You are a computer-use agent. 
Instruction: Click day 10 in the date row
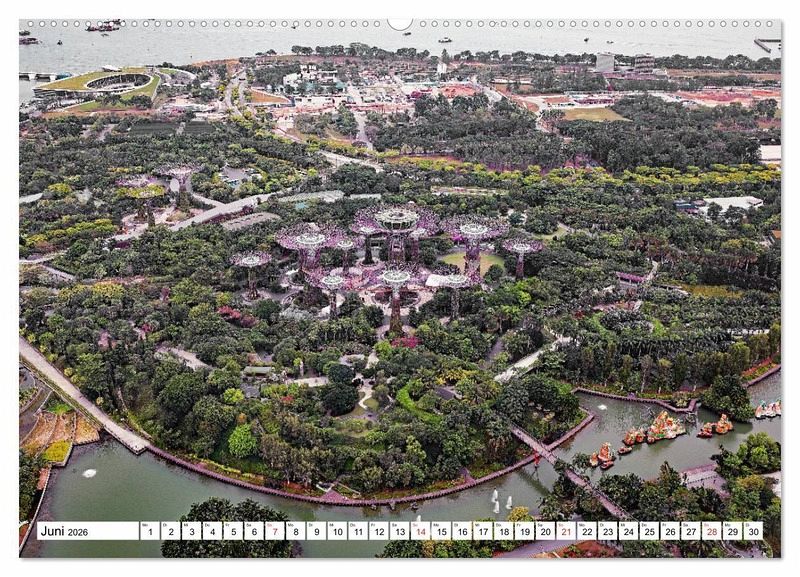point(337,532)
